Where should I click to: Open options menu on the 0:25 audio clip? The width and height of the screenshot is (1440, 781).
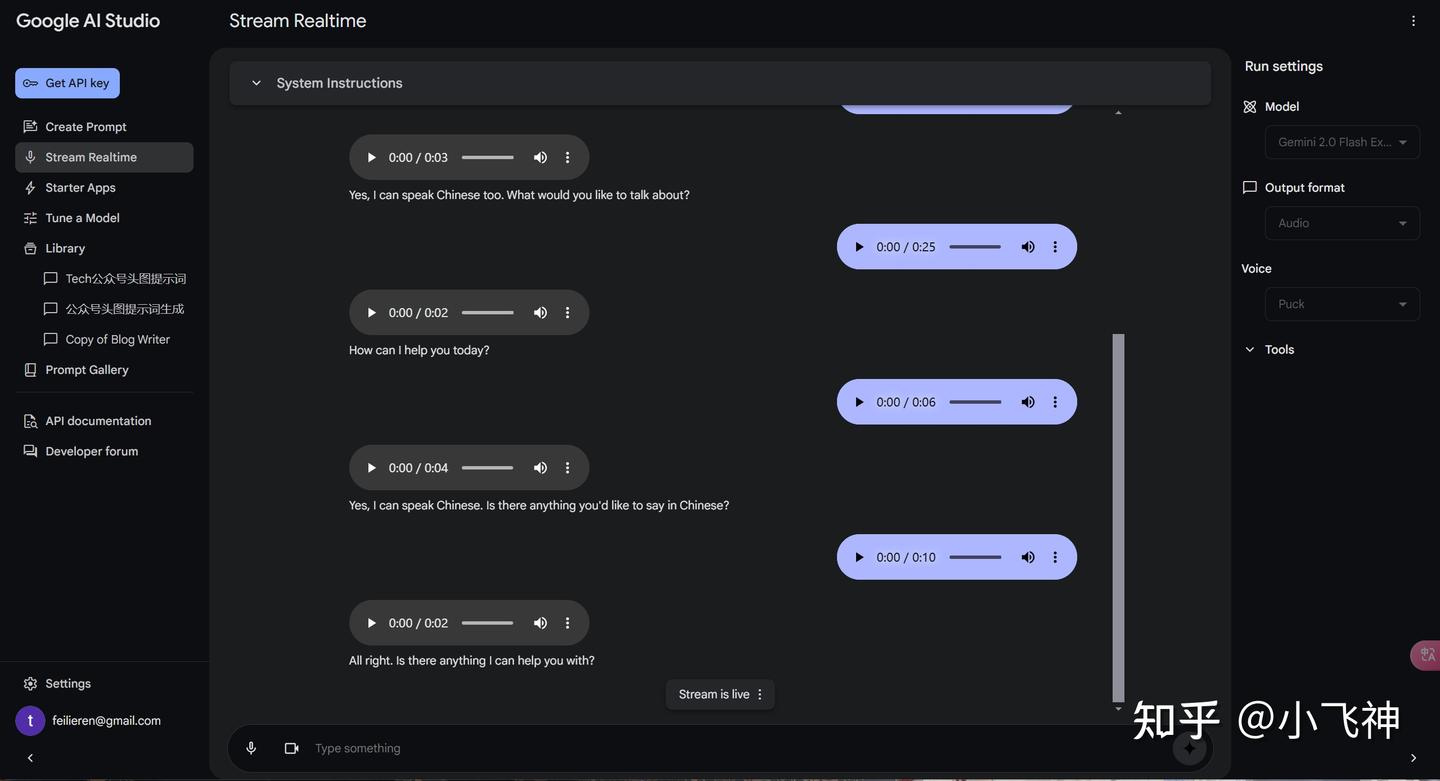[x=1055, y=247]
